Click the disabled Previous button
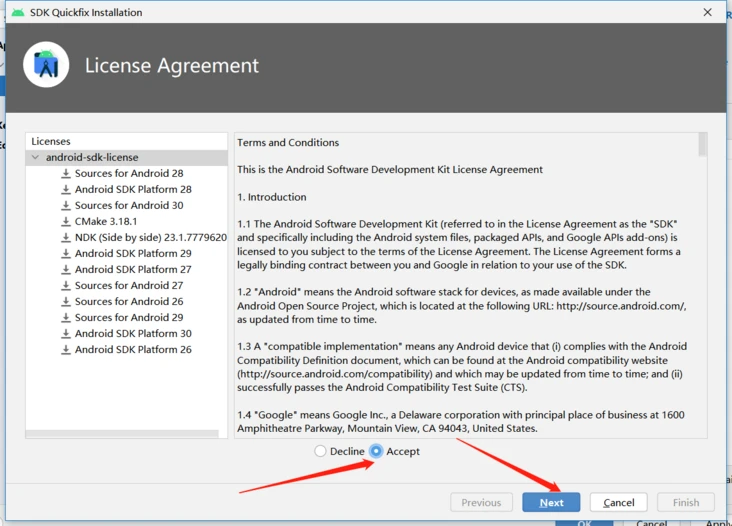Image resolution: width=732 pixels, height=526 pixels. tap(481, 502)
